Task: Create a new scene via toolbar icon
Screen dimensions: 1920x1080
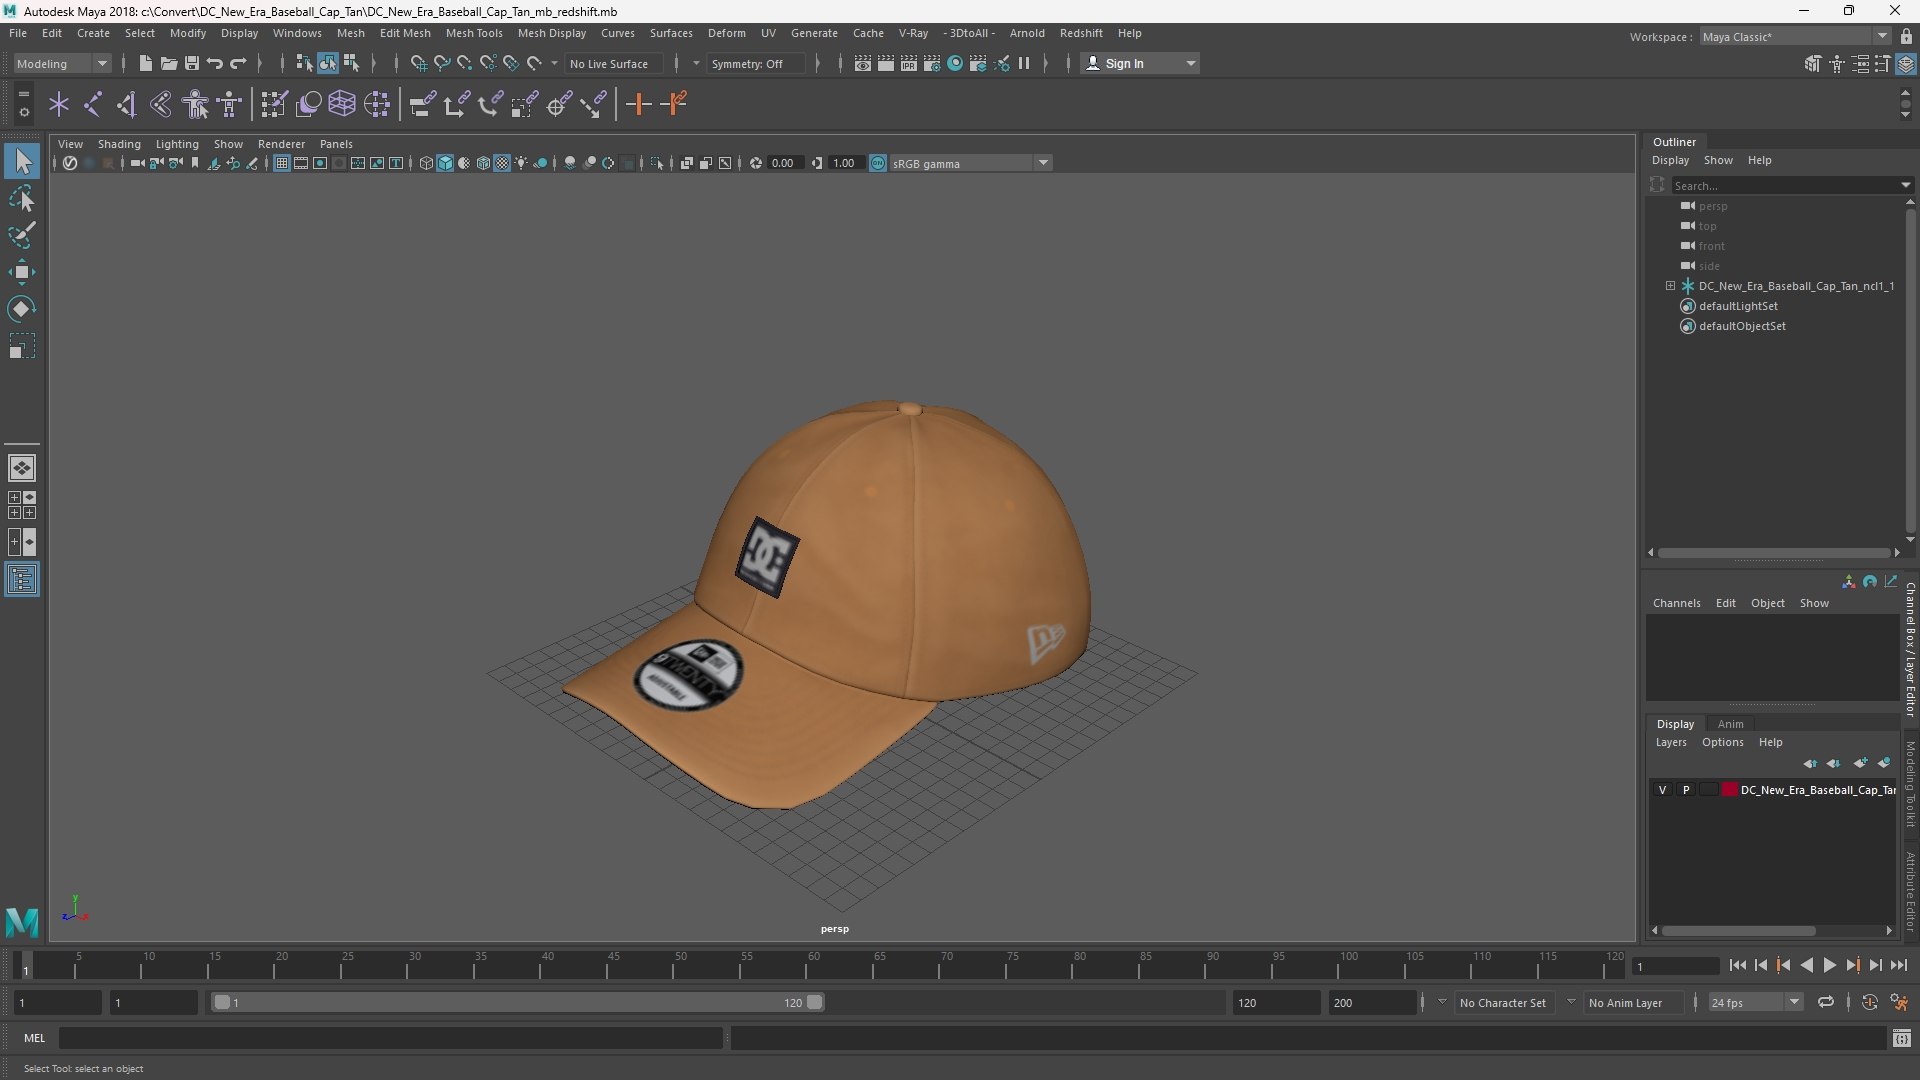Action: pyautogui.click(x=145, y=63)
